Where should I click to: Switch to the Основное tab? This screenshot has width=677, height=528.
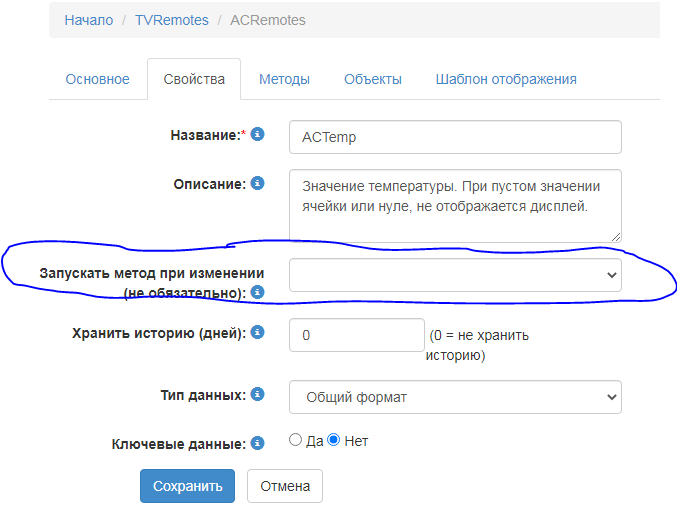[x=97, y=79]
